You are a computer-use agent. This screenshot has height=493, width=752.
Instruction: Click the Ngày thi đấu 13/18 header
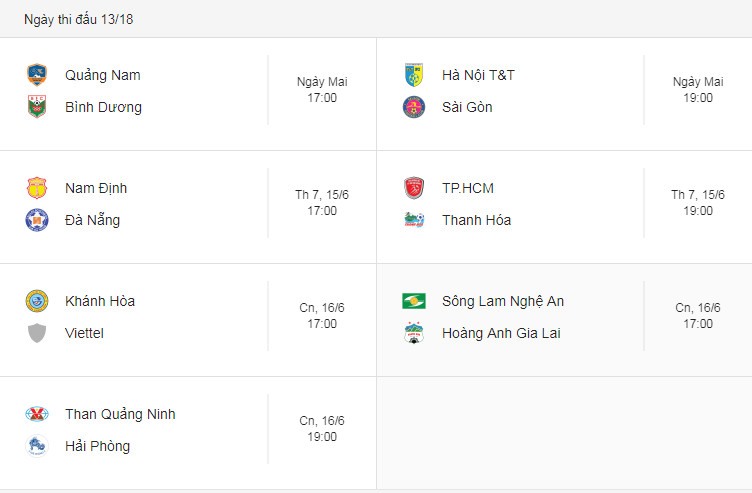pos(78,19)
